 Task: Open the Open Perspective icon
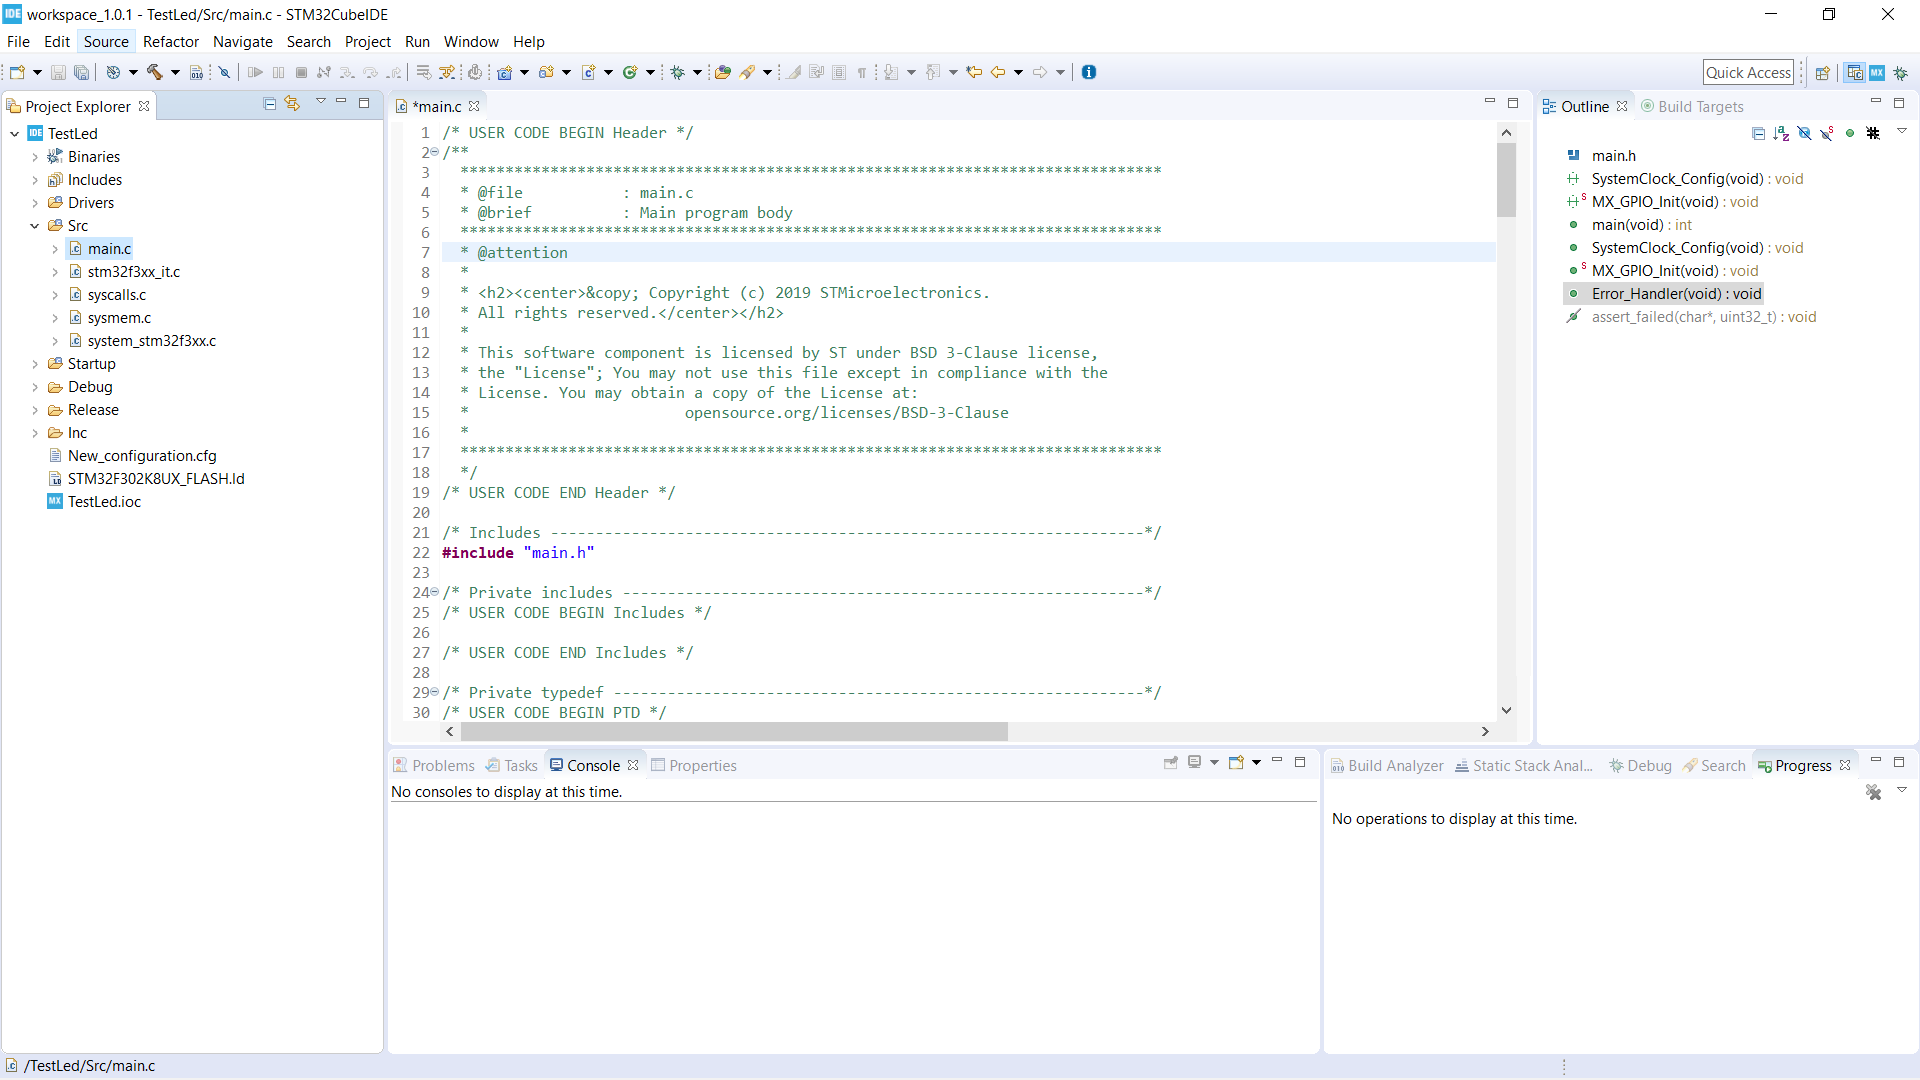pyautogui.click(x=1823, y=73)
